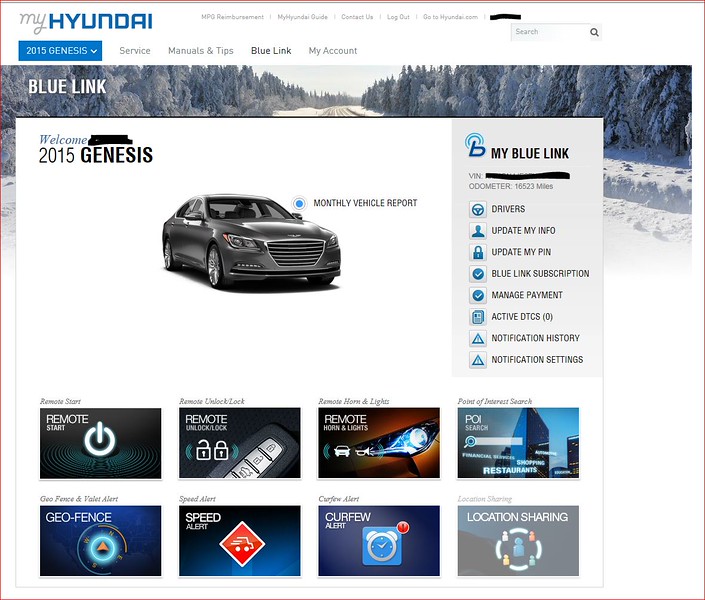
Task: Click the Update My Info person icon
Action: pyautogui.click(x=478, y=231)
